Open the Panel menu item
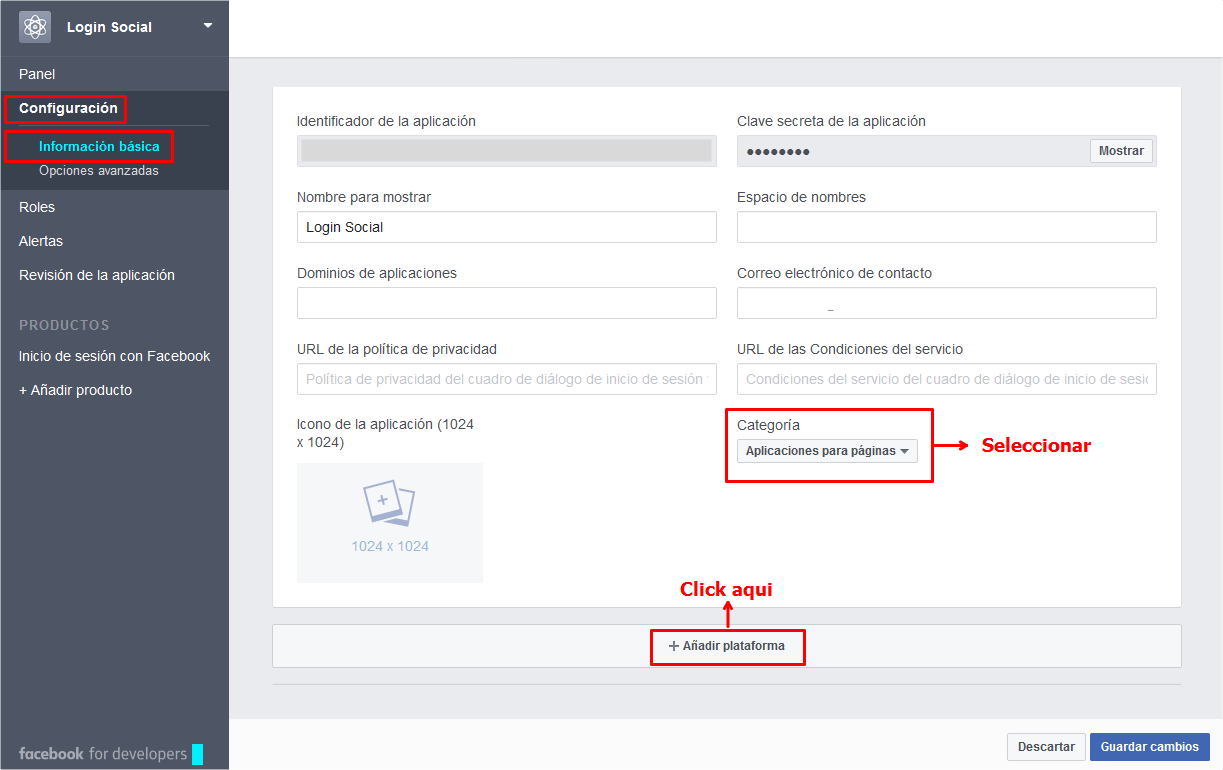The height and width of the screenshot is (770, 1223). [37, 74]
